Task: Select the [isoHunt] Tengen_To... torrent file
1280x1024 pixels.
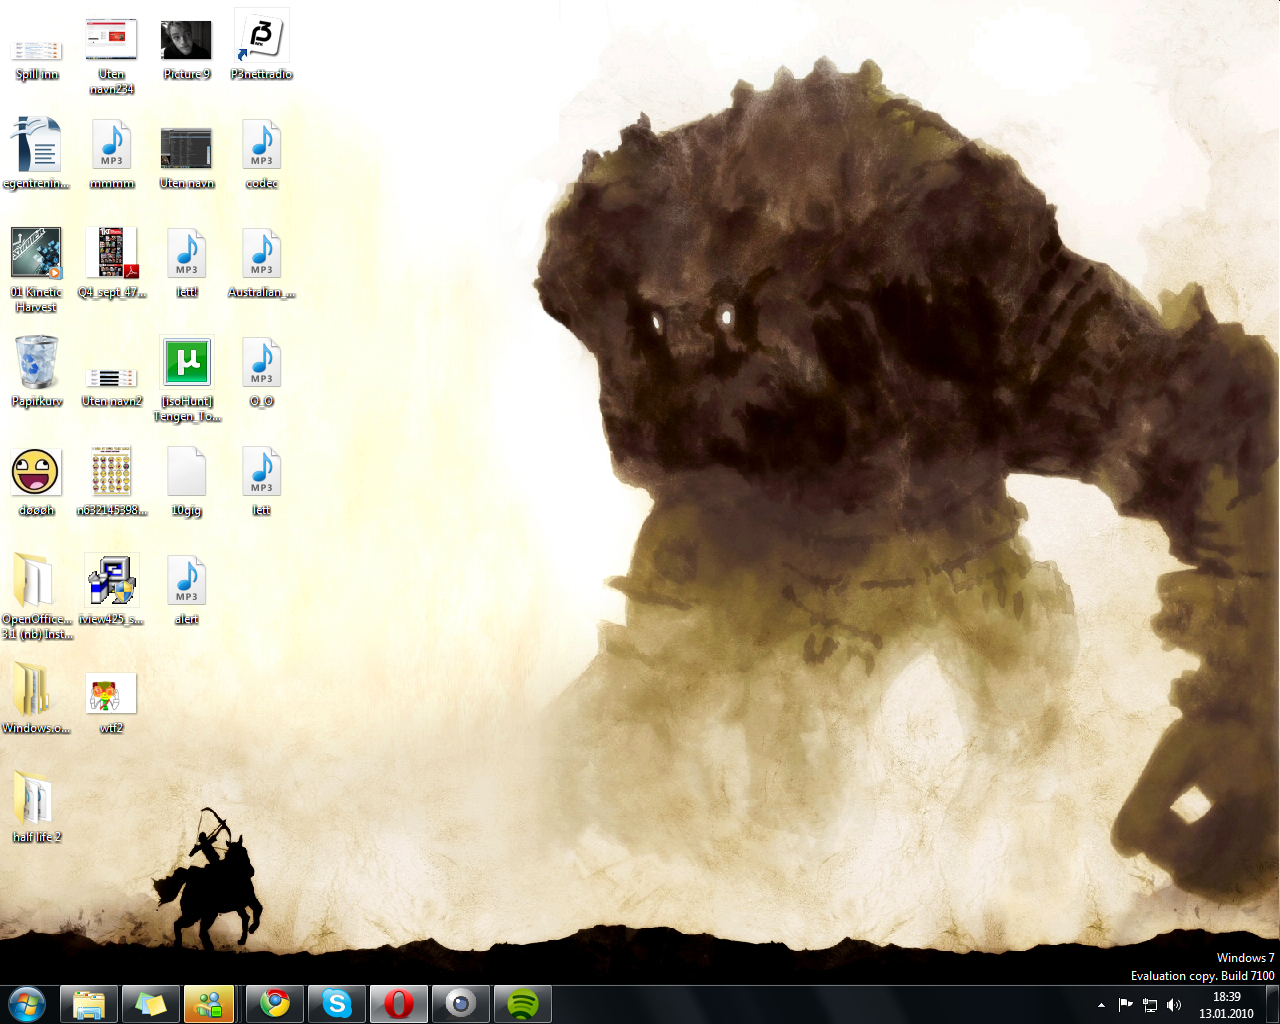Action: (187, 378)
